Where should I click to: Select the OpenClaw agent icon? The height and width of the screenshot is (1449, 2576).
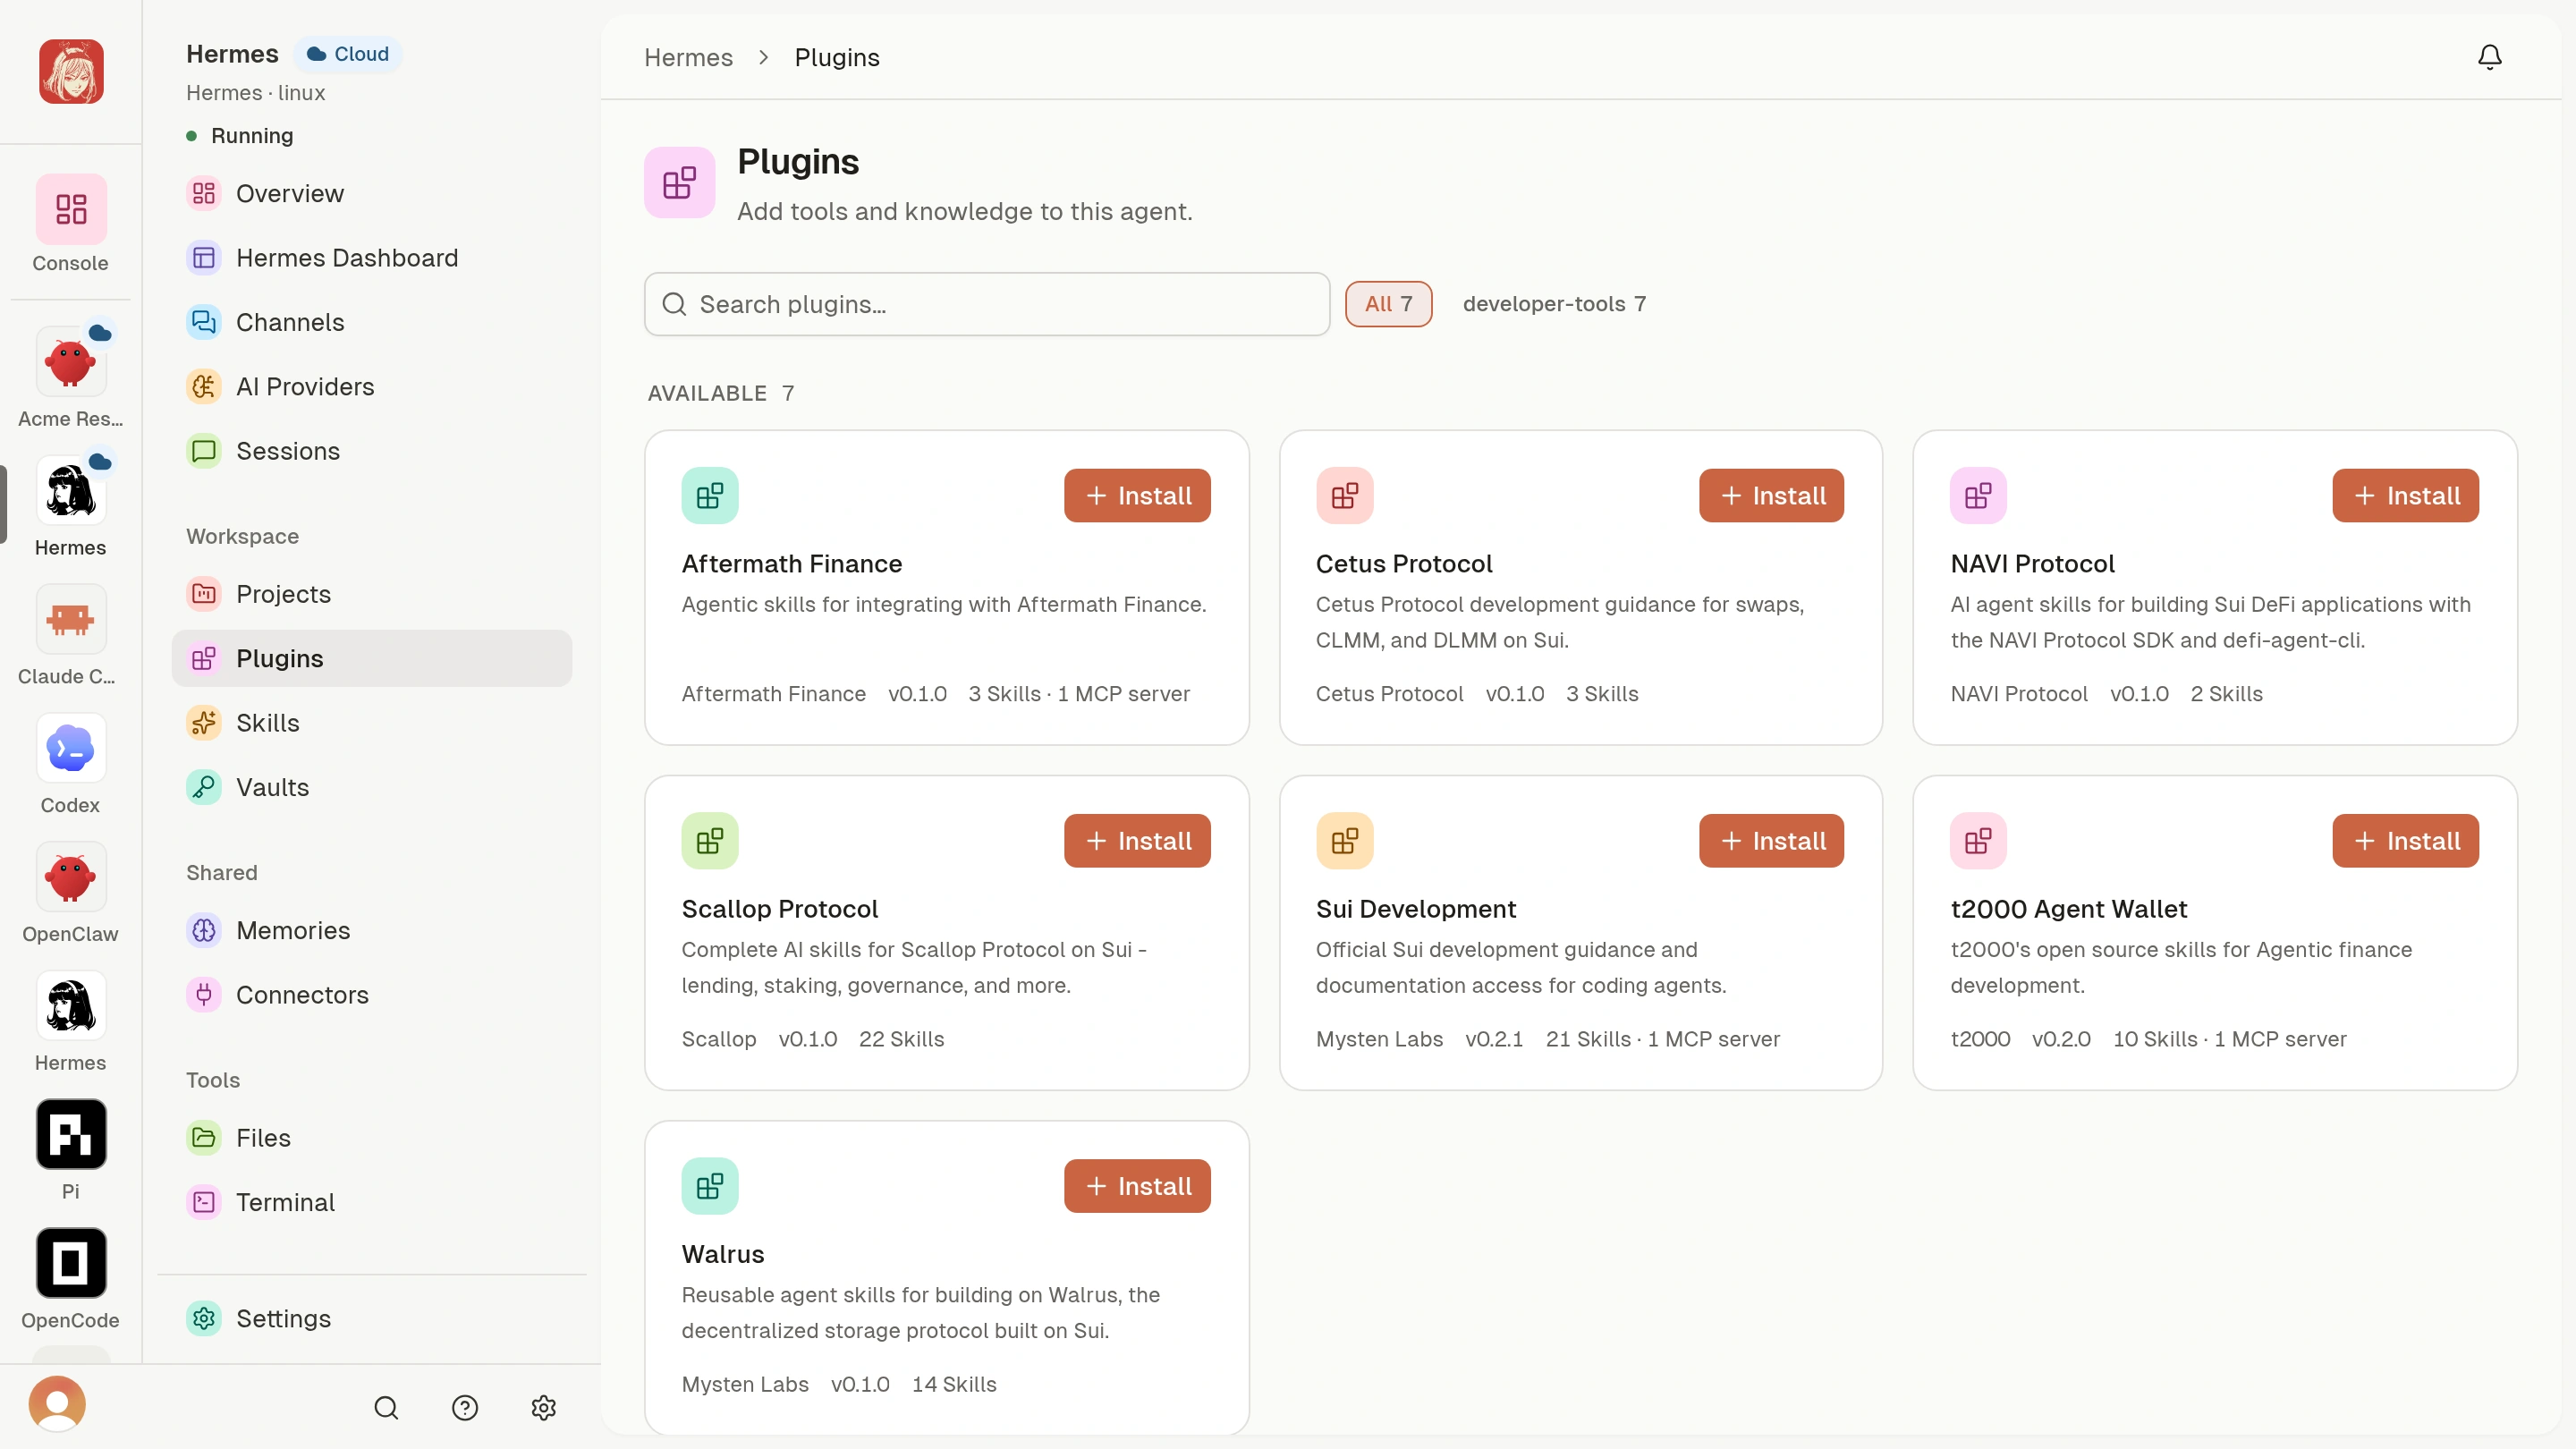[70, 877]
